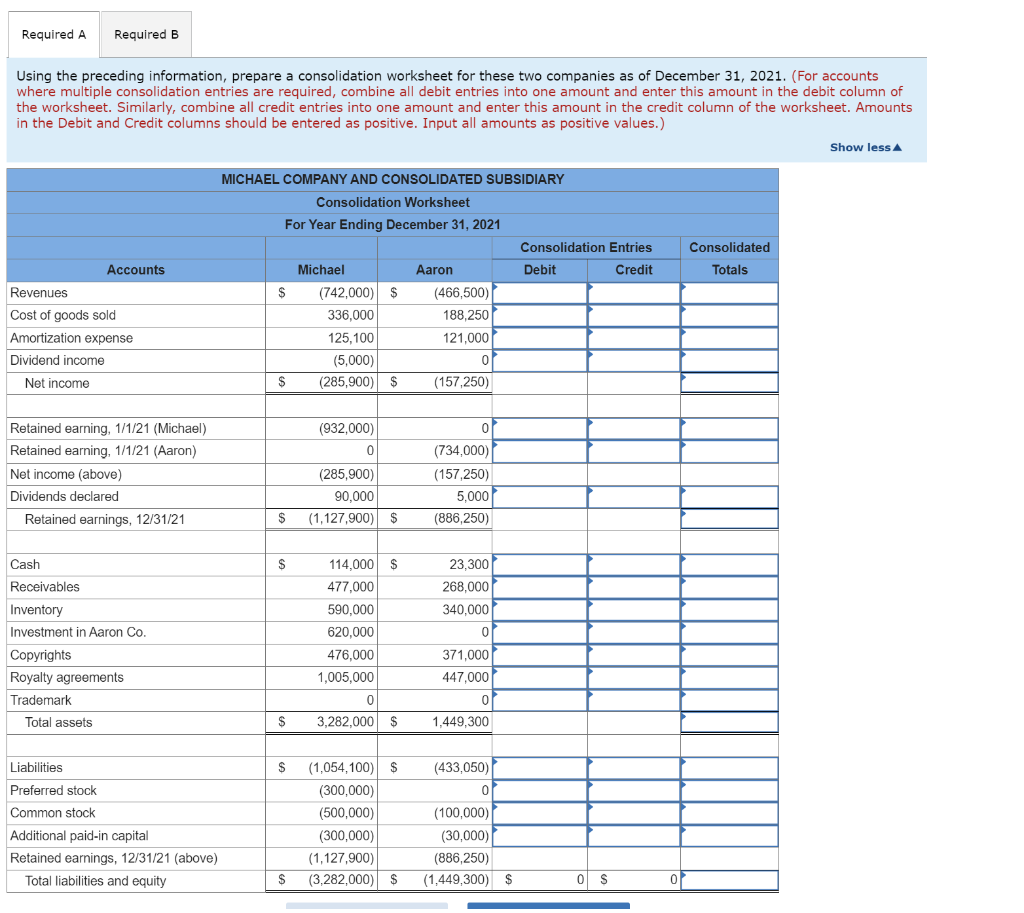
Task: Select Cost of goods sold debit field
Action: tap(539, 316)
